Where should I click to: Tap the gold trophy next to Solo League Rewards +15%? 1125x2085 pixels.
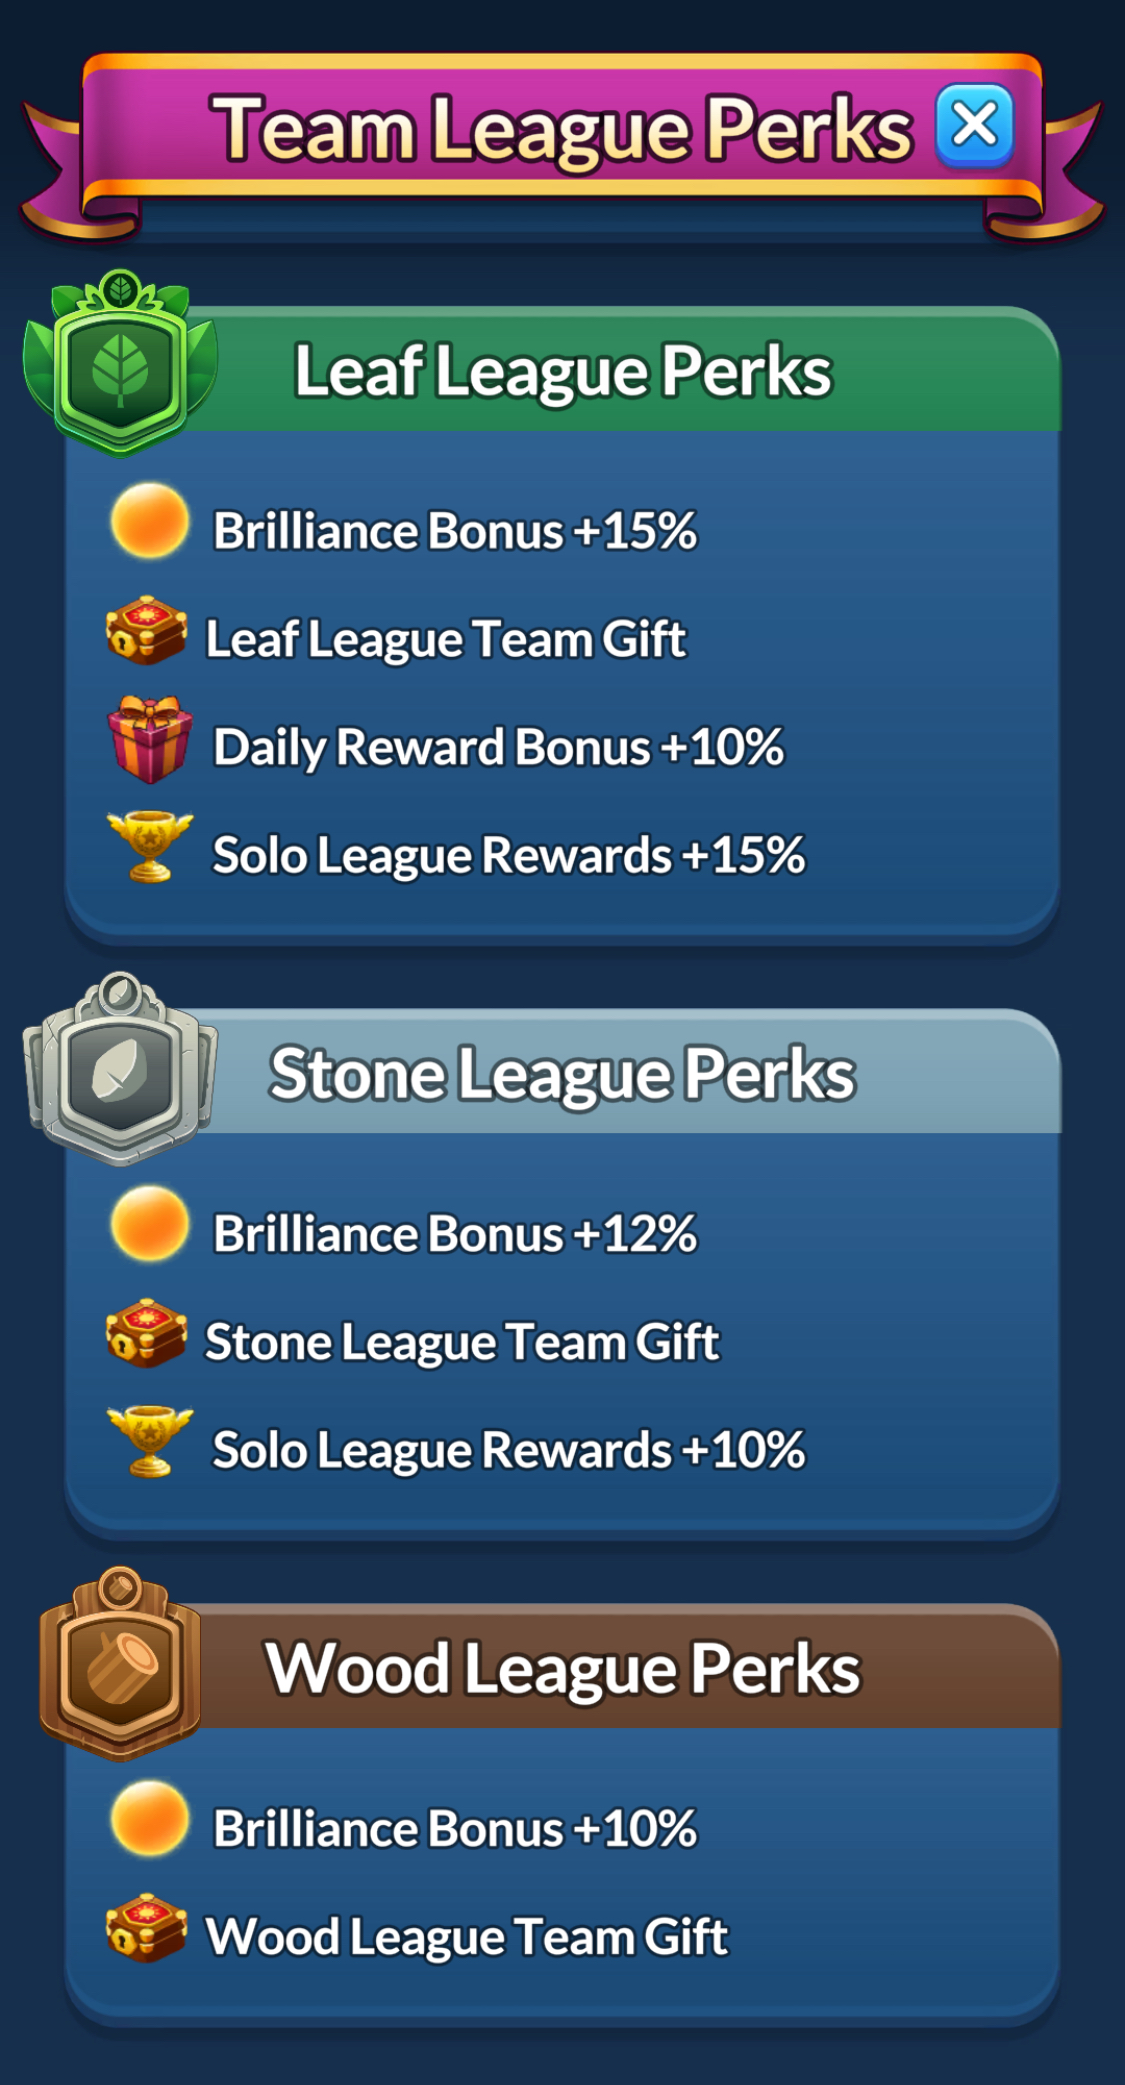(150, 846)
